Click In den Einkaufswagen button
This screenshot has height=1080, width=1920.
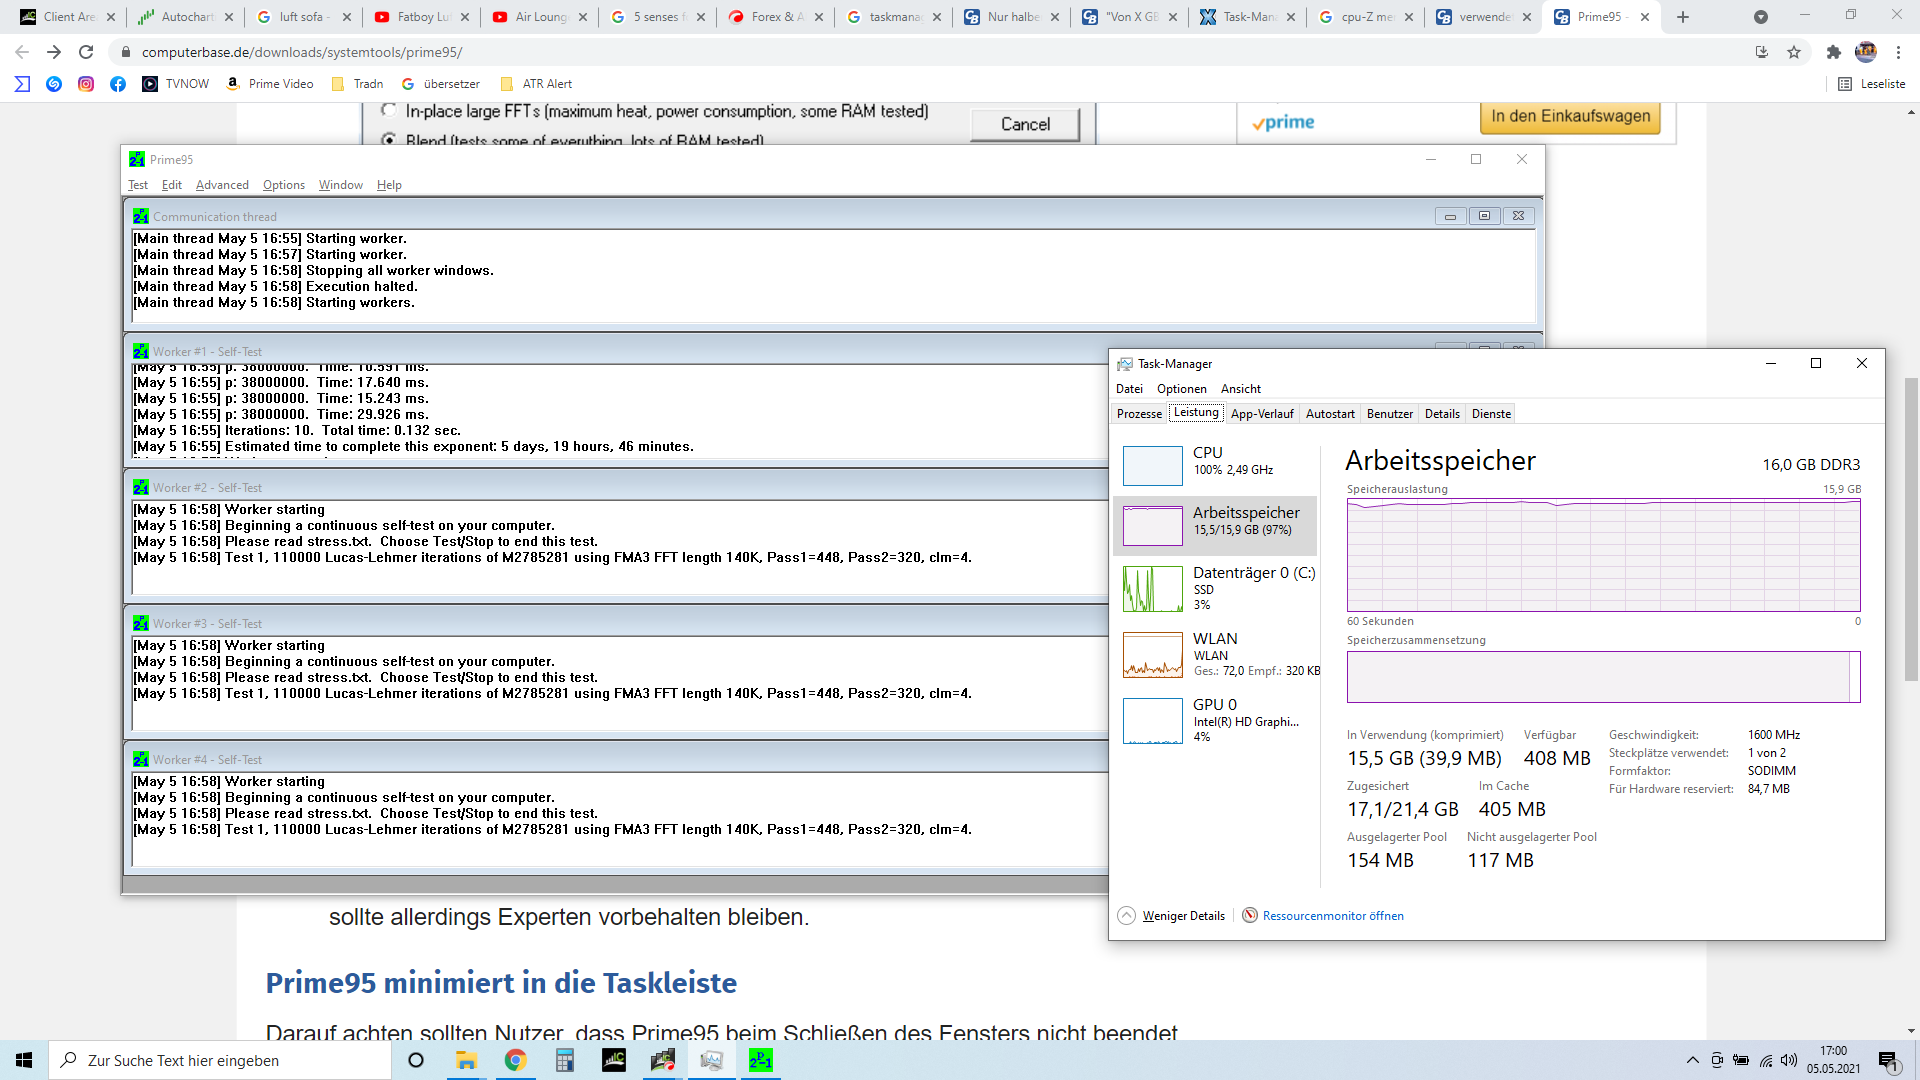[x=1570, y=116]
